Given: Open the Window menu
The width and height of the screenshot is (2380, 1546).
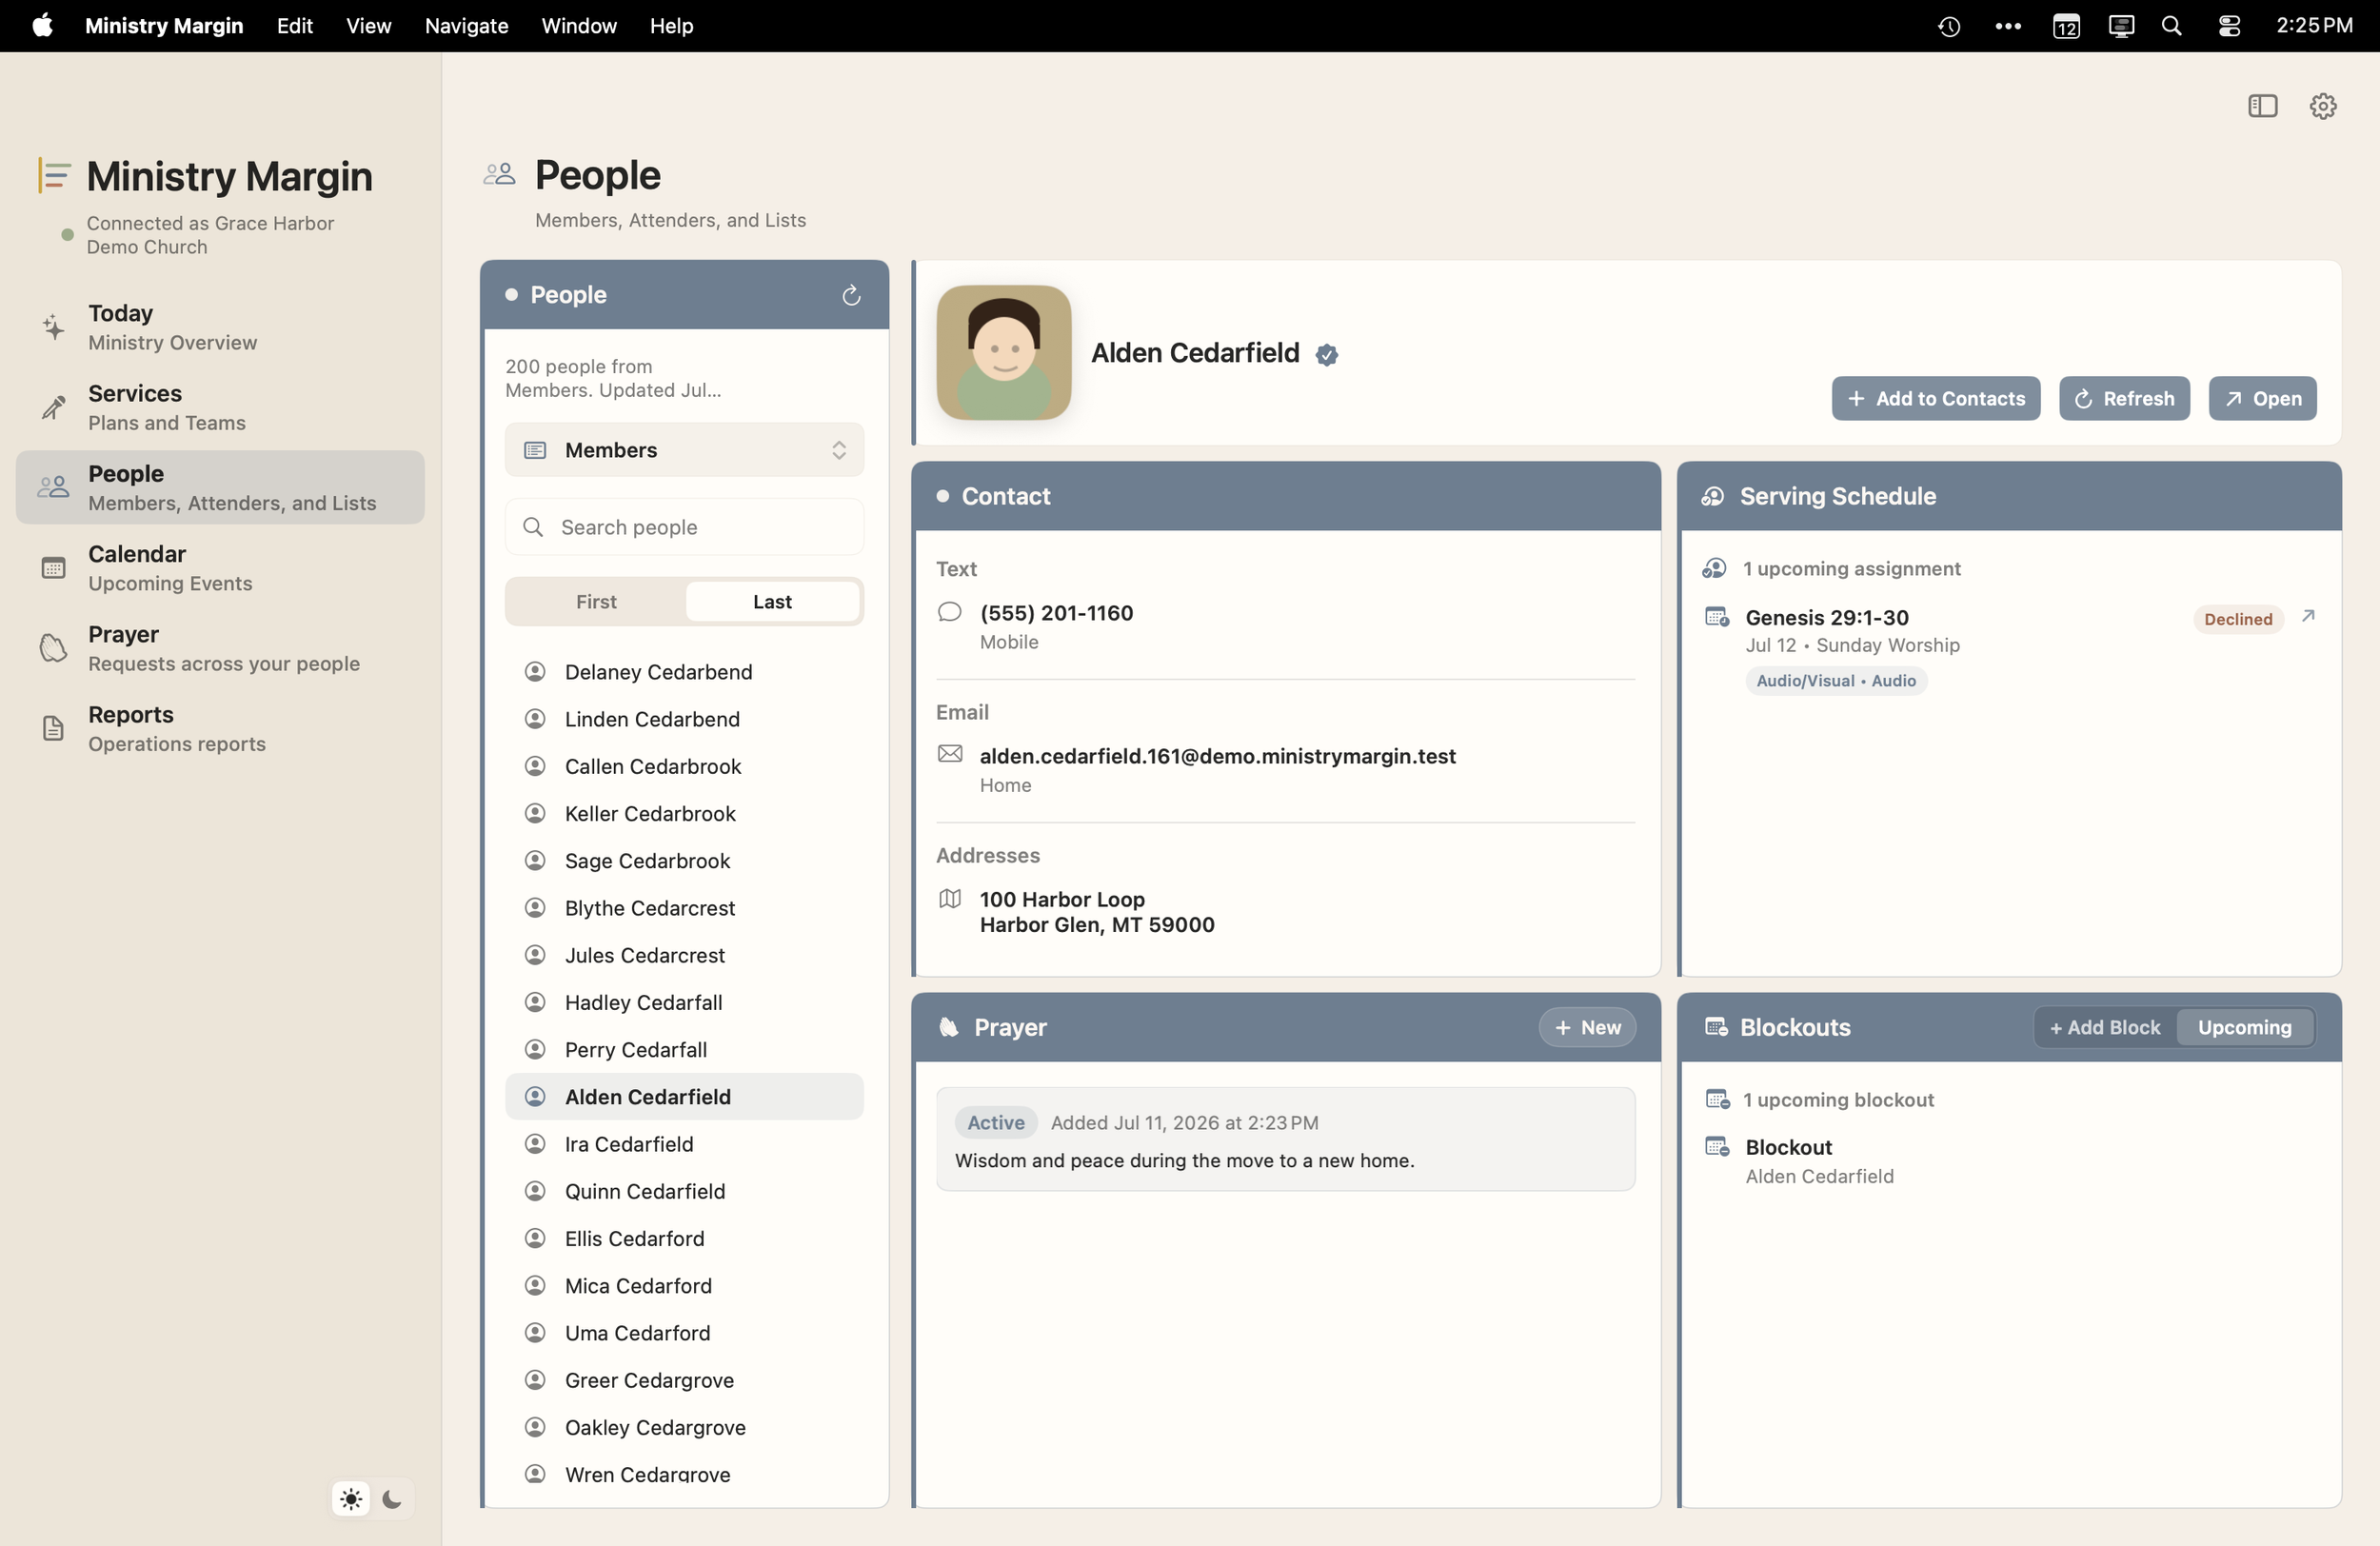Looking at the screenshot, I should pyautogui.click(x=579, y=26).
